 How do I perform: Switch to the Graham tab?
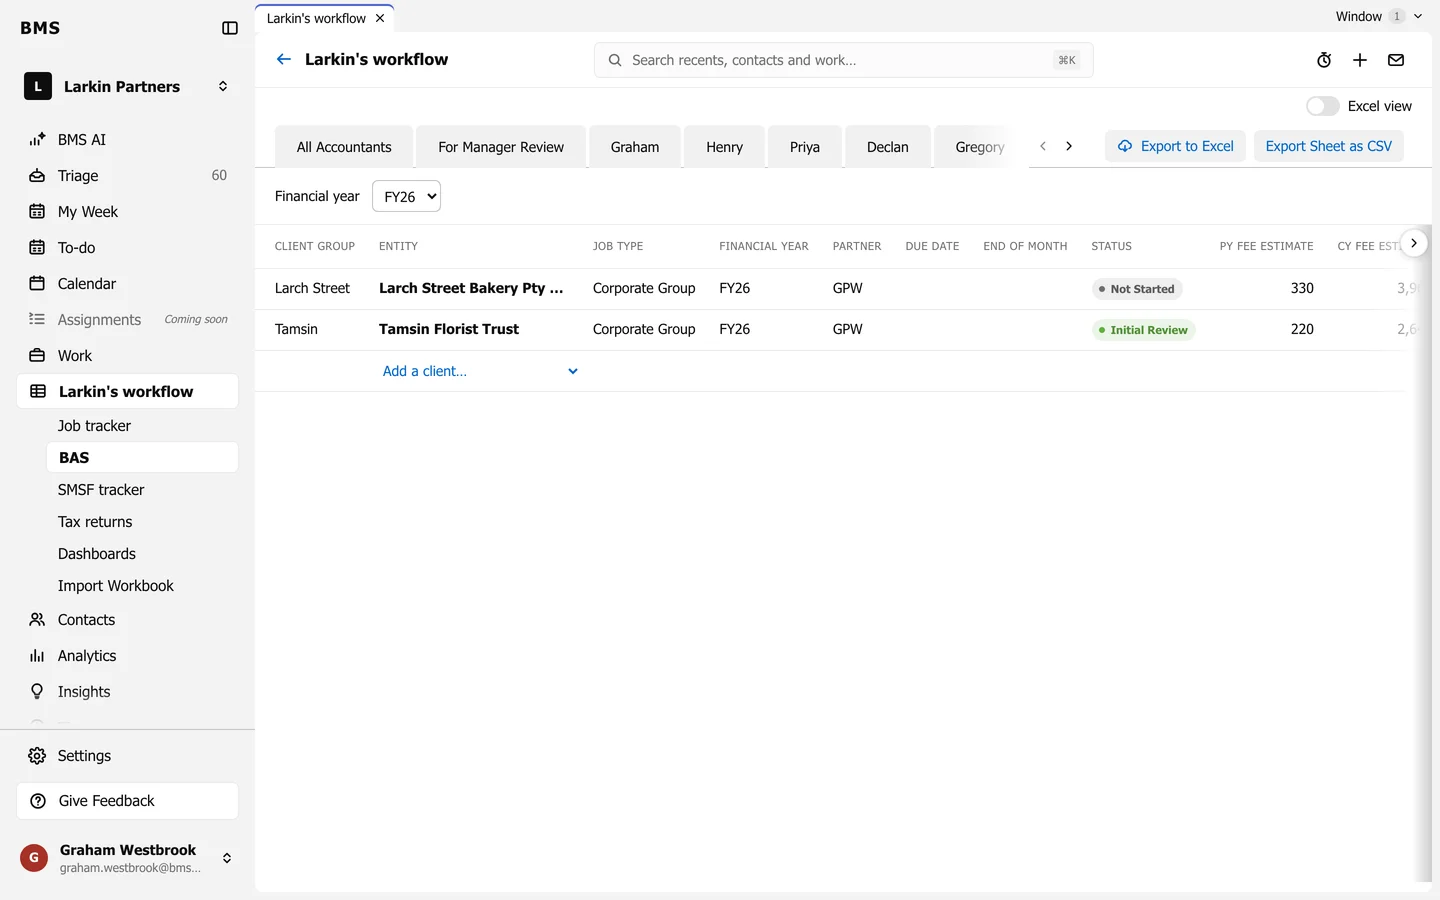635,147
